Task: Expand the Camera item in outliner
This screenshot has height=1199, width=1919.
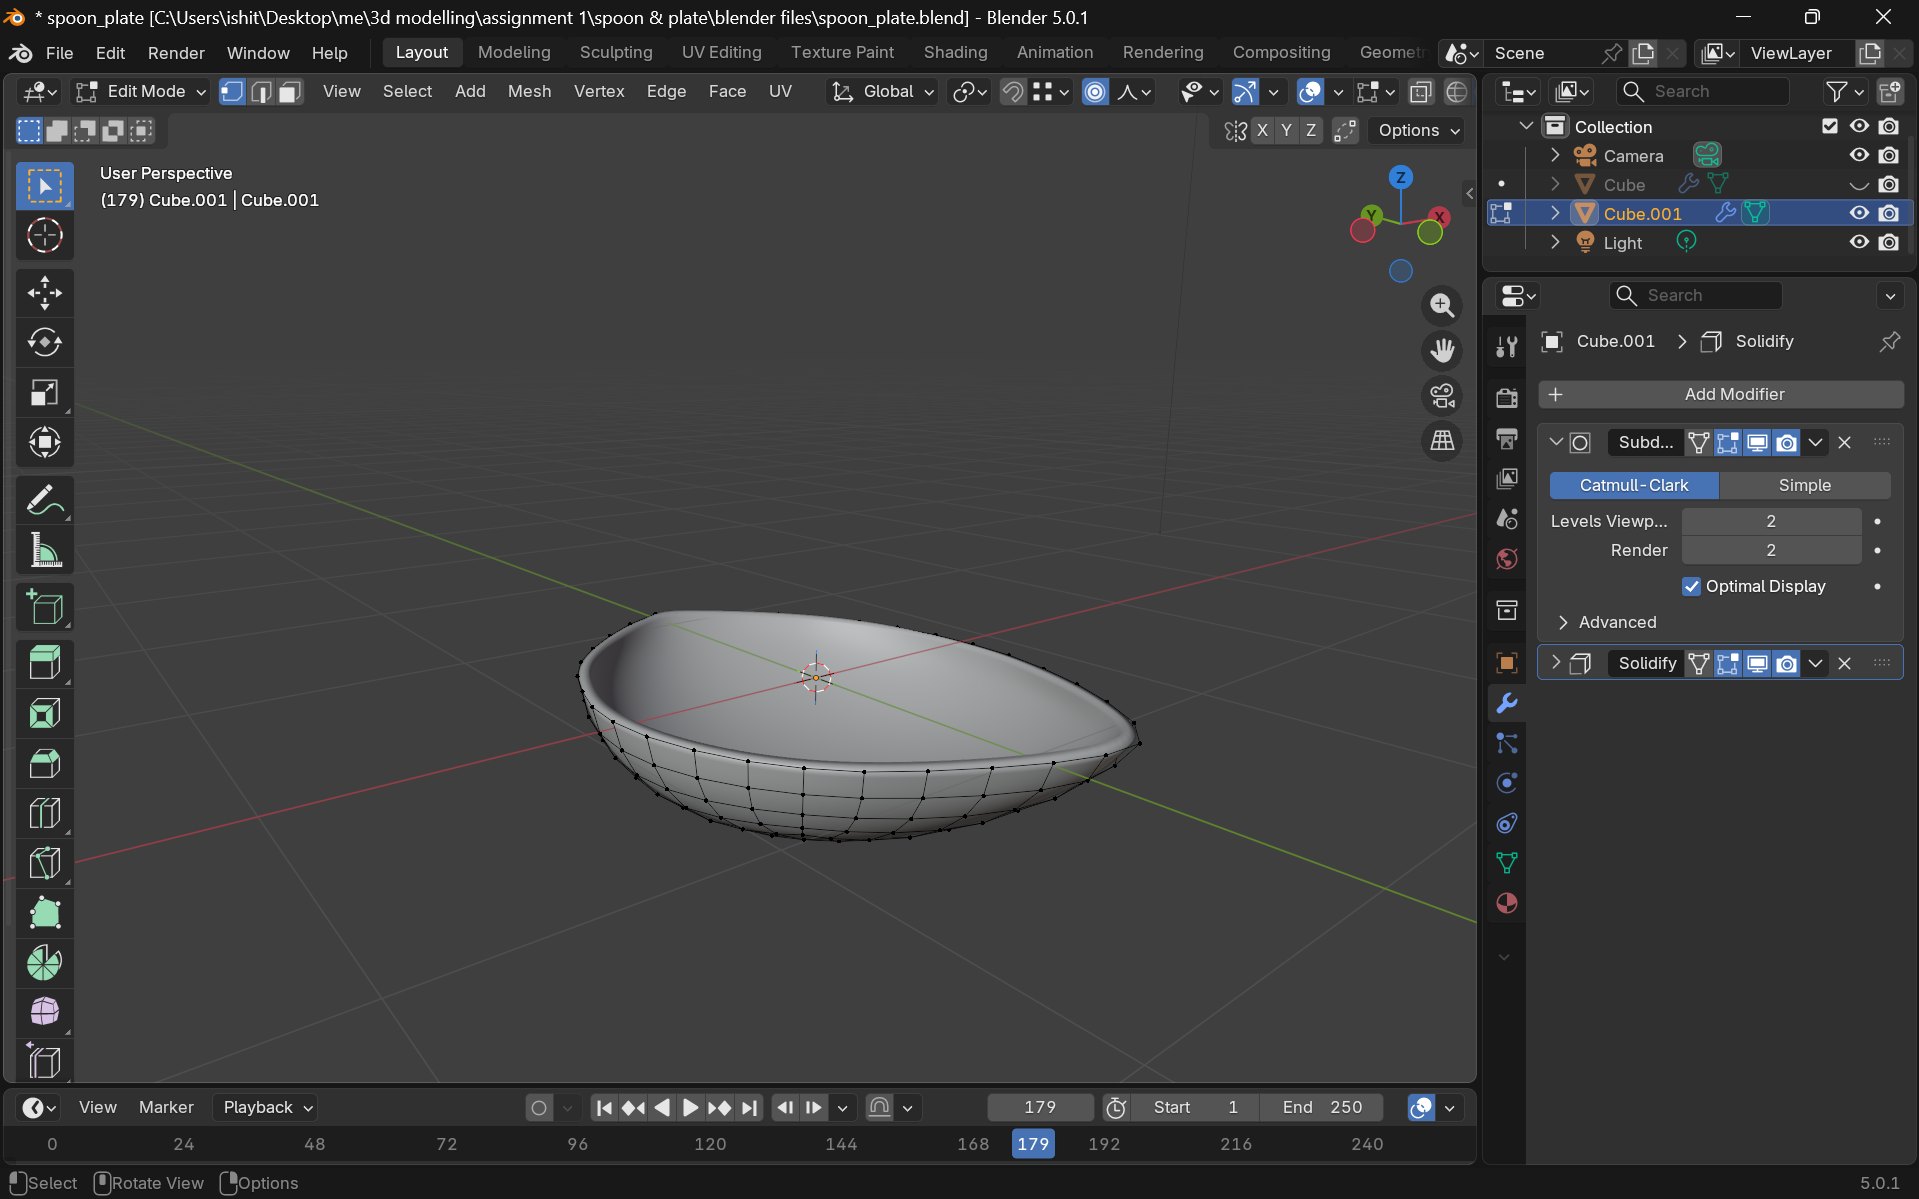Action: coord(1555,156)
